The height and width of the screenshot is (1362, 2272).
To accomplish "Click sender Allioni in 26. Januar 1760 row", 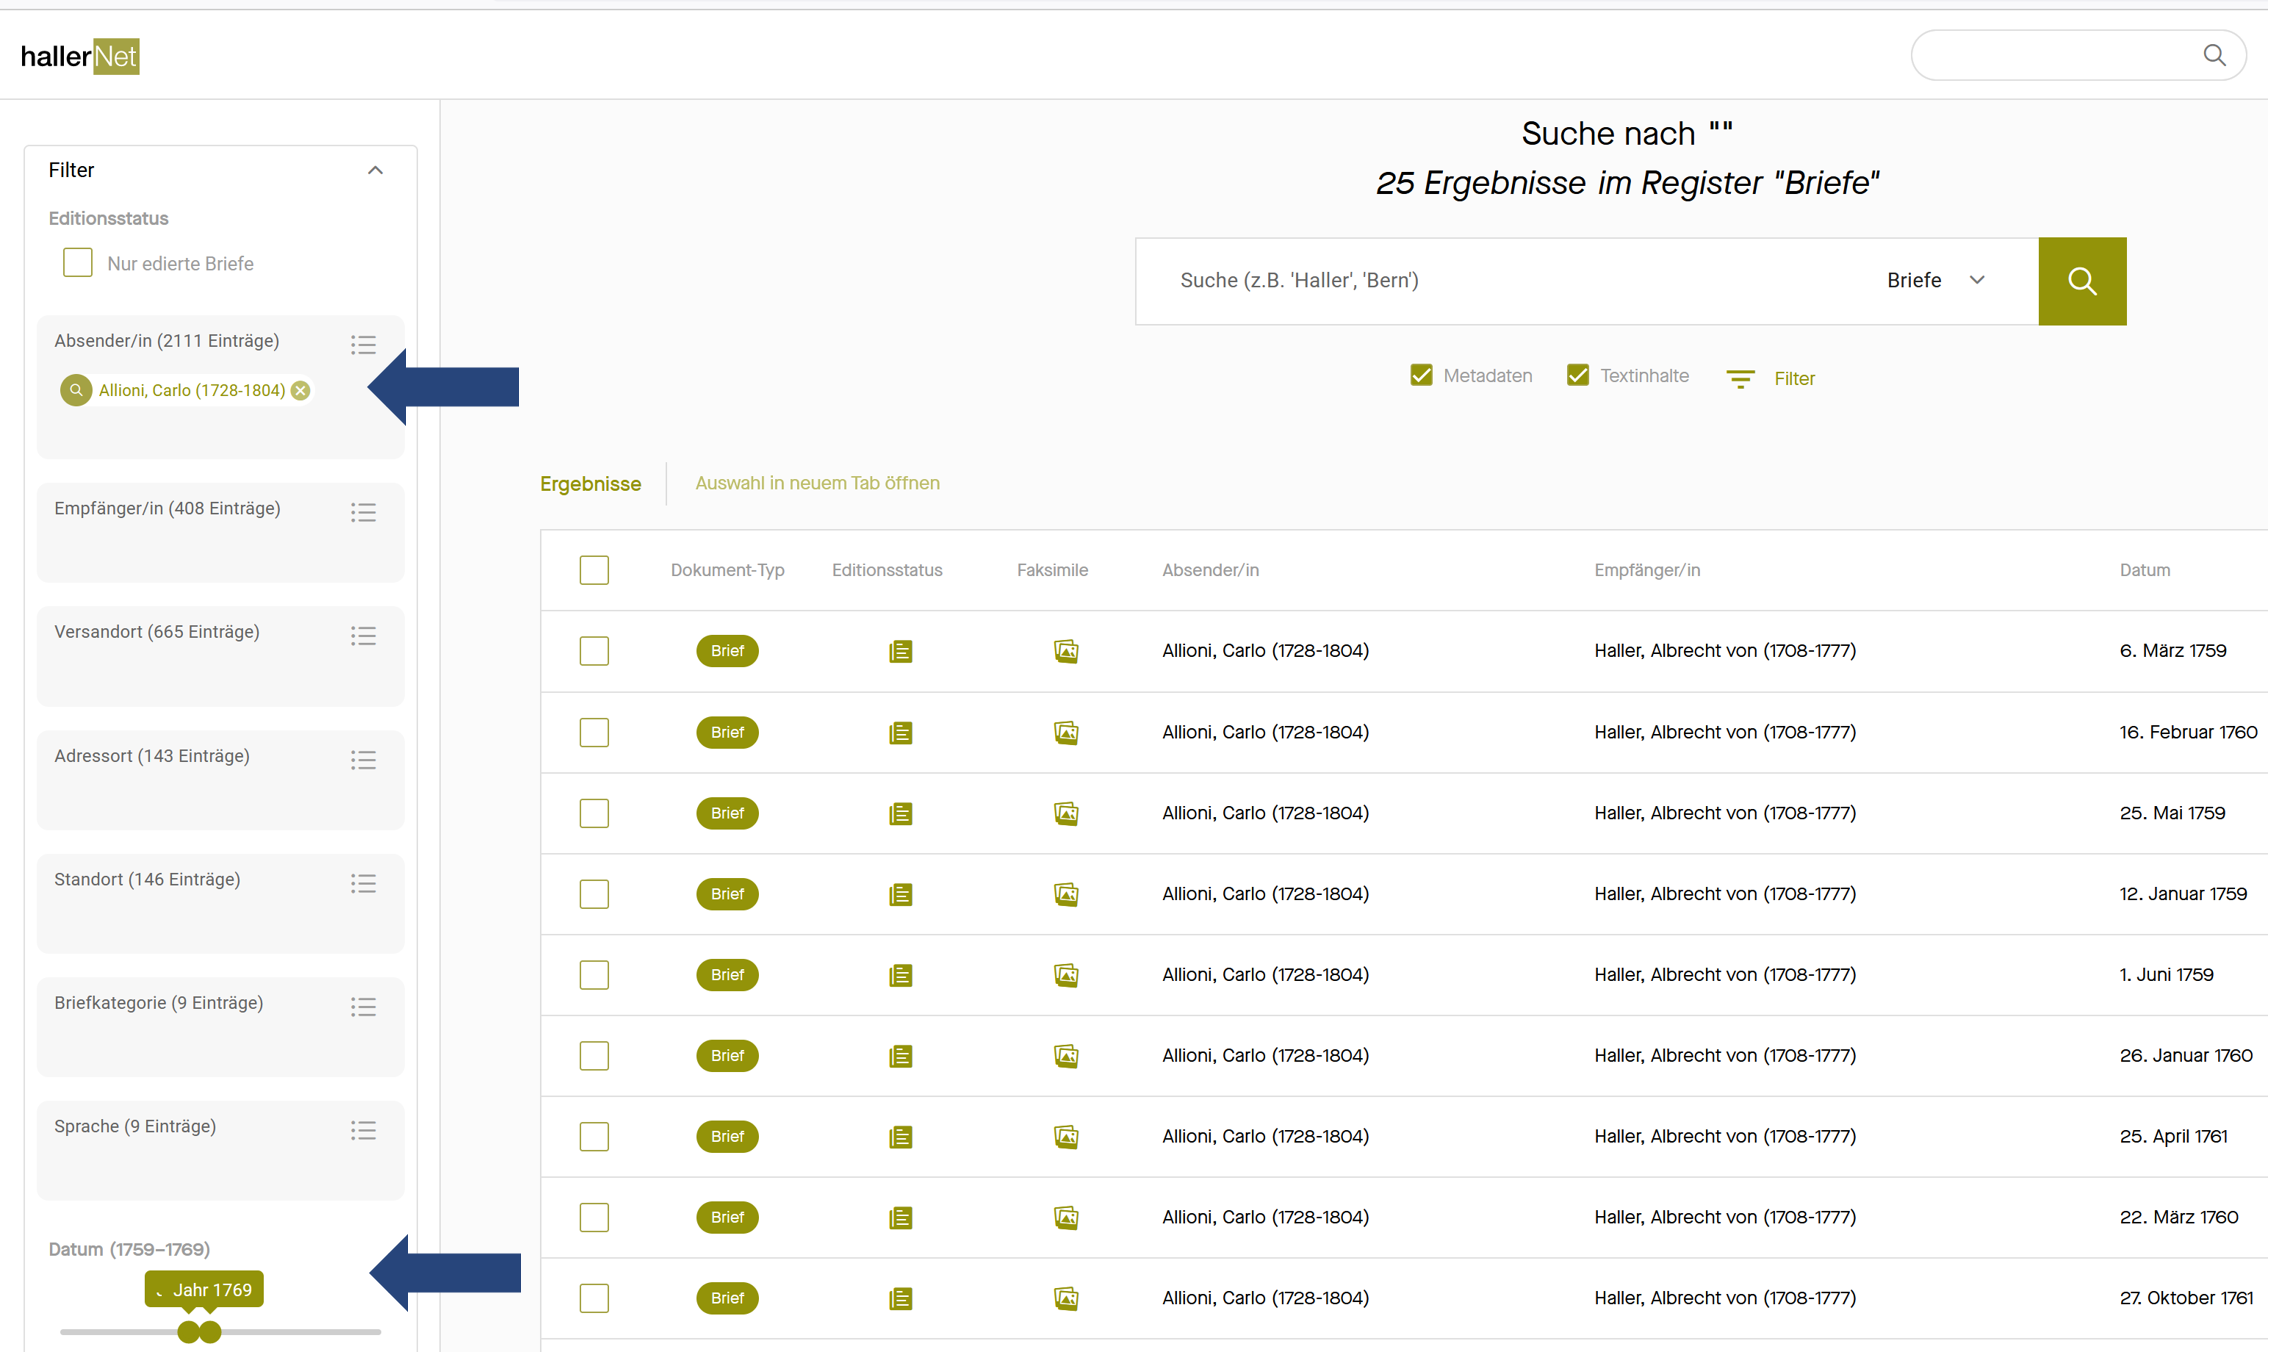I will [x=1265, y=1057].
